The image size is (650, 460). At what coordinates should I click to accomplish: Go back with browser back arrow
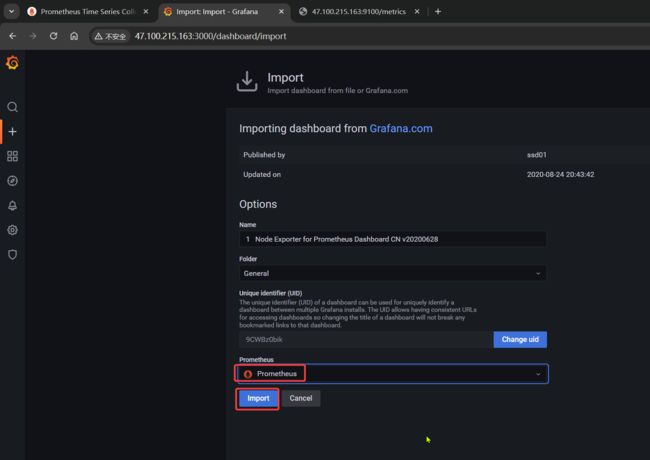pyautogui.click(x=12, y=36)
